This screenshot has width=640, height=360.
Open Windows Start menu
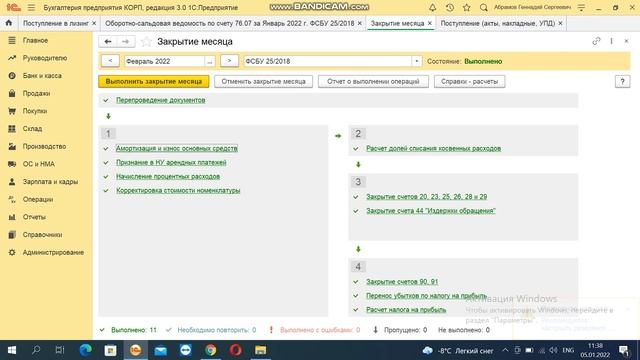coord(11,350)
